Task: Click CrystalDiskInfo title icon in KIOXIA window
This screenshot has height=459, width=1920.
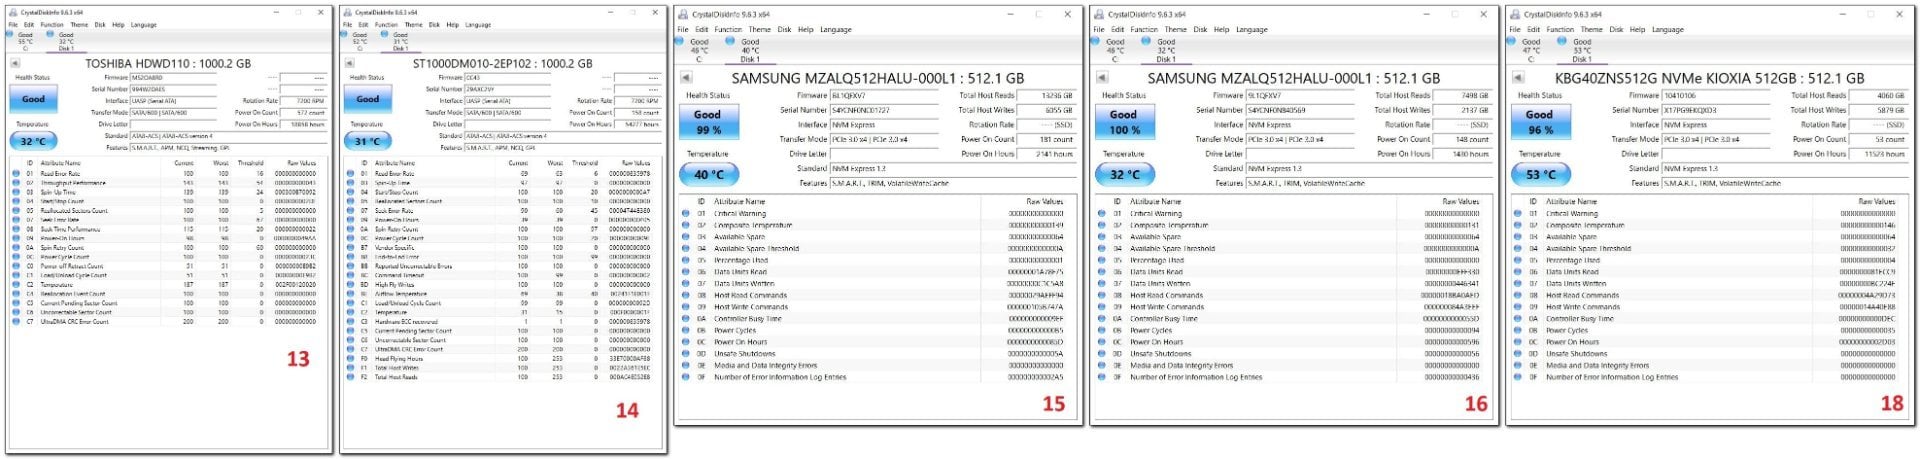Action: point(1515,14)
